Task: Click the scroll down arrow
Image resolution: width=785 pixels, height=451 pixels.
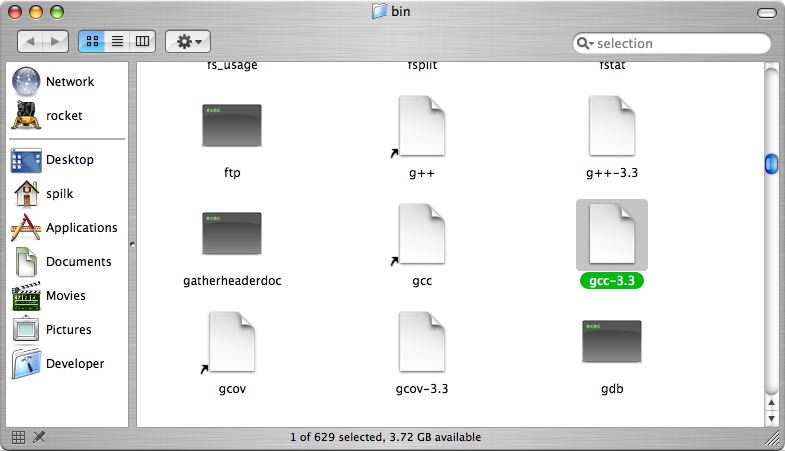Action: (x=771, y=416)
